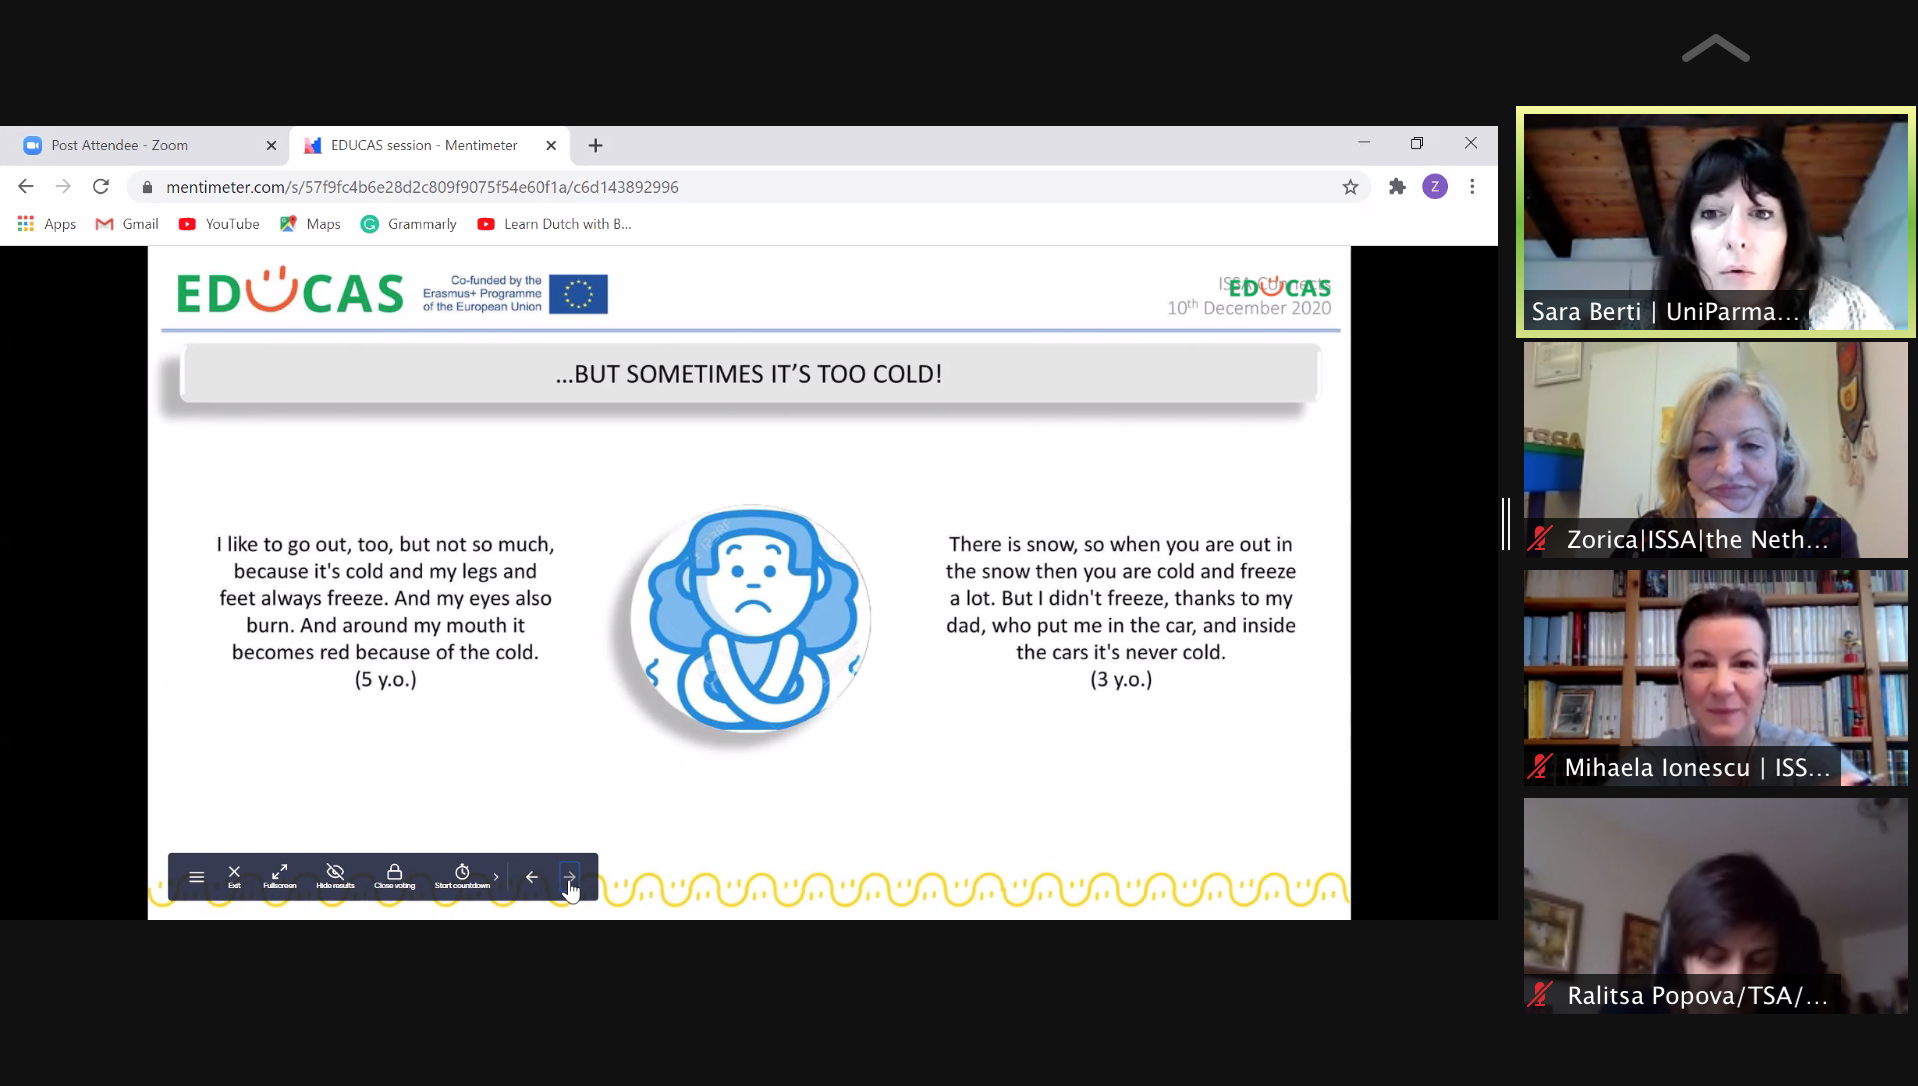This screenshot has height=1086, width=1918.
Task: Expand Zoom top control chevron
Action: coord(1715,49)
